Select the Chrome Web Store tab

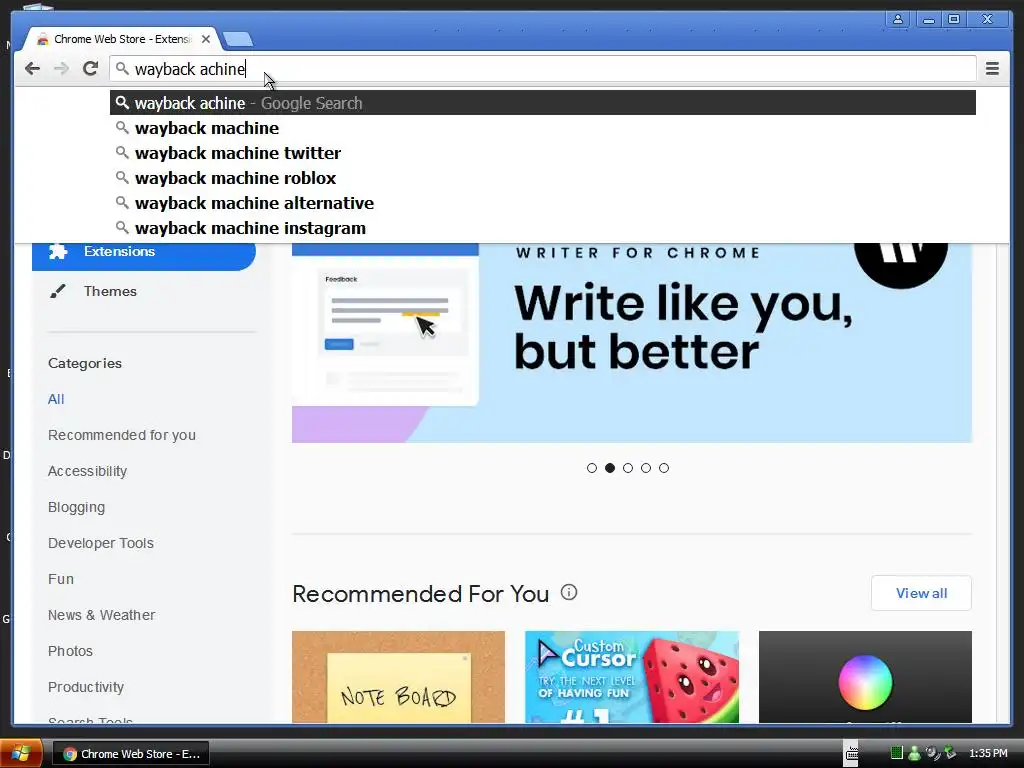pyautogui.click(x=121, y=39)
